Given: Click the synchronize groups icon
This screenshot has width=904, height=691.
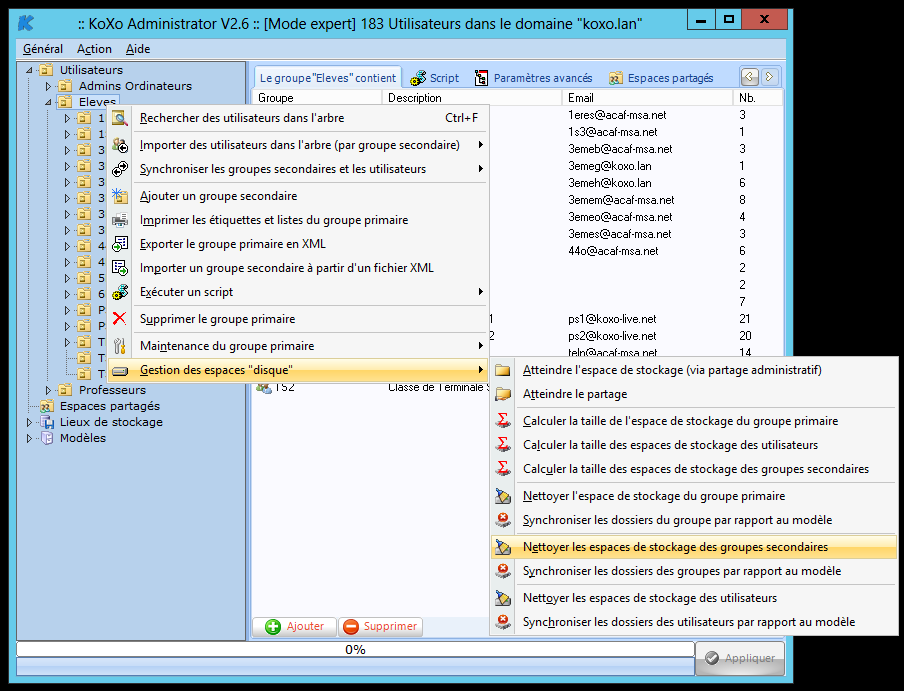Looking at the screenshot, I should point(120,169).
